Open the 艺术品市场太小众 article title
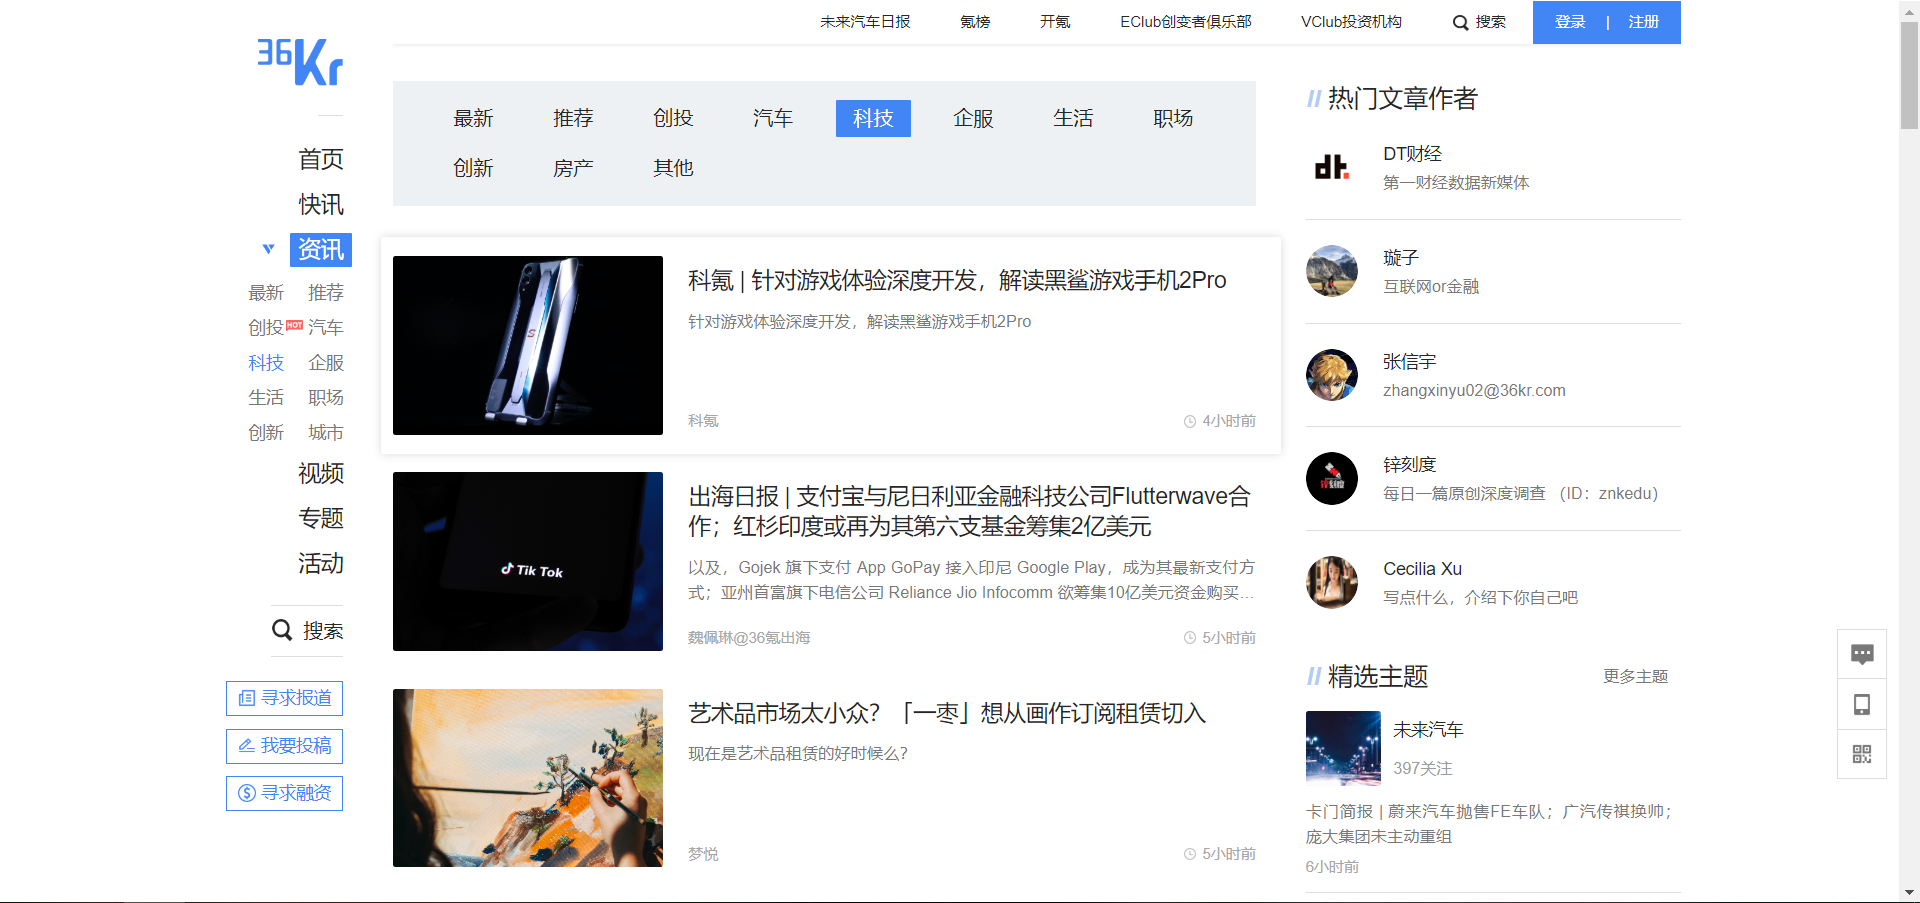The height and width of the screenshot is (903, 1920). (947, 713)
